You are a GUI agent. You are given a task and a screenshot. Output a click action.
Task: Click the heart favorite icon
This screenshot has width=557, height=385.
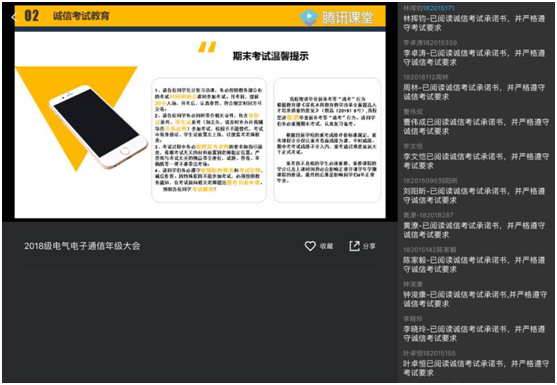(310, 246)
